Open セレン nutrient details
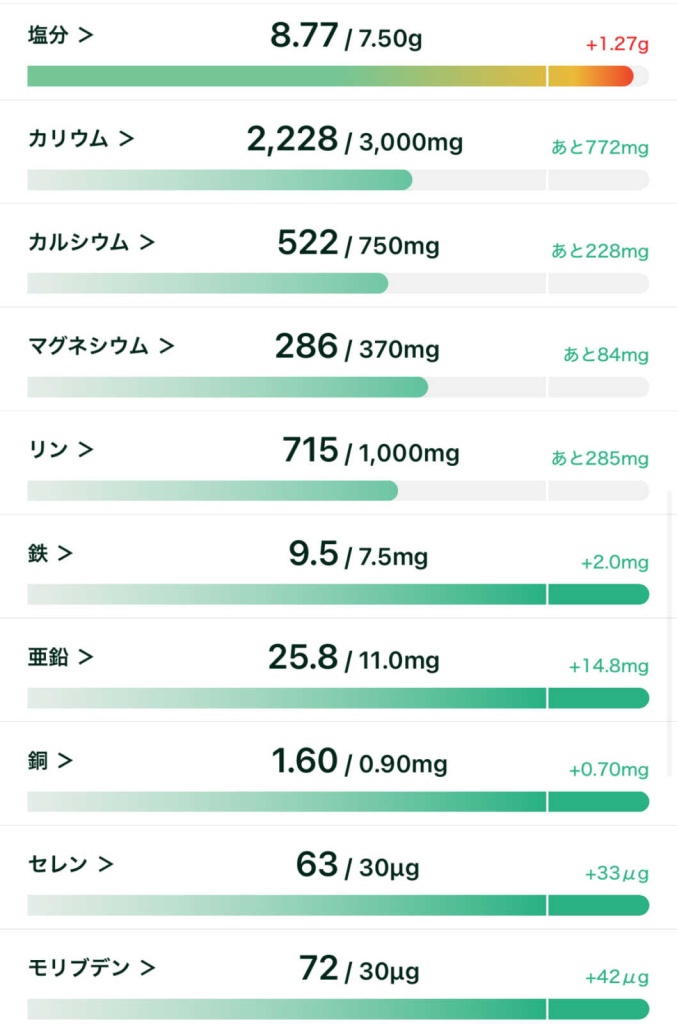Screen dimensions: 677x1024 [71, 864]
